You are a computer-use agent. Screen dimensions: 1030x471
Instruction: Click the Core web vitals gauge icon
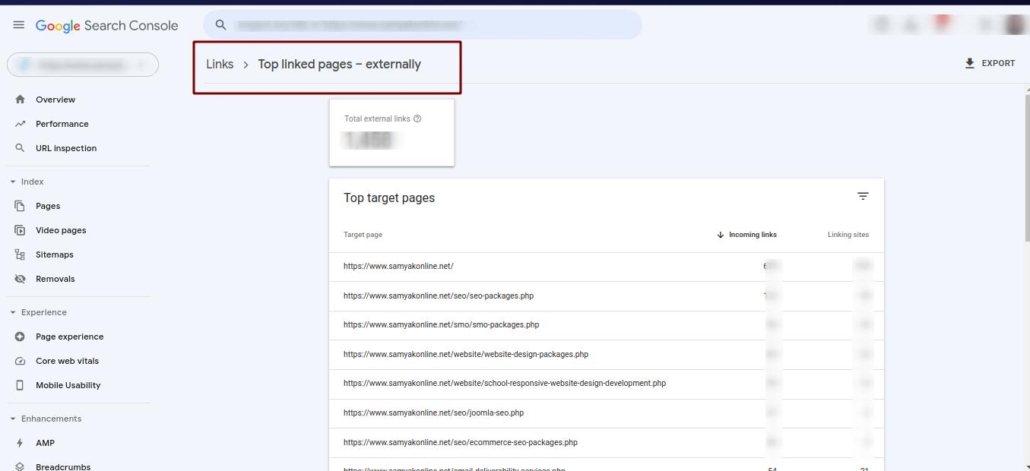pos(20,361)
